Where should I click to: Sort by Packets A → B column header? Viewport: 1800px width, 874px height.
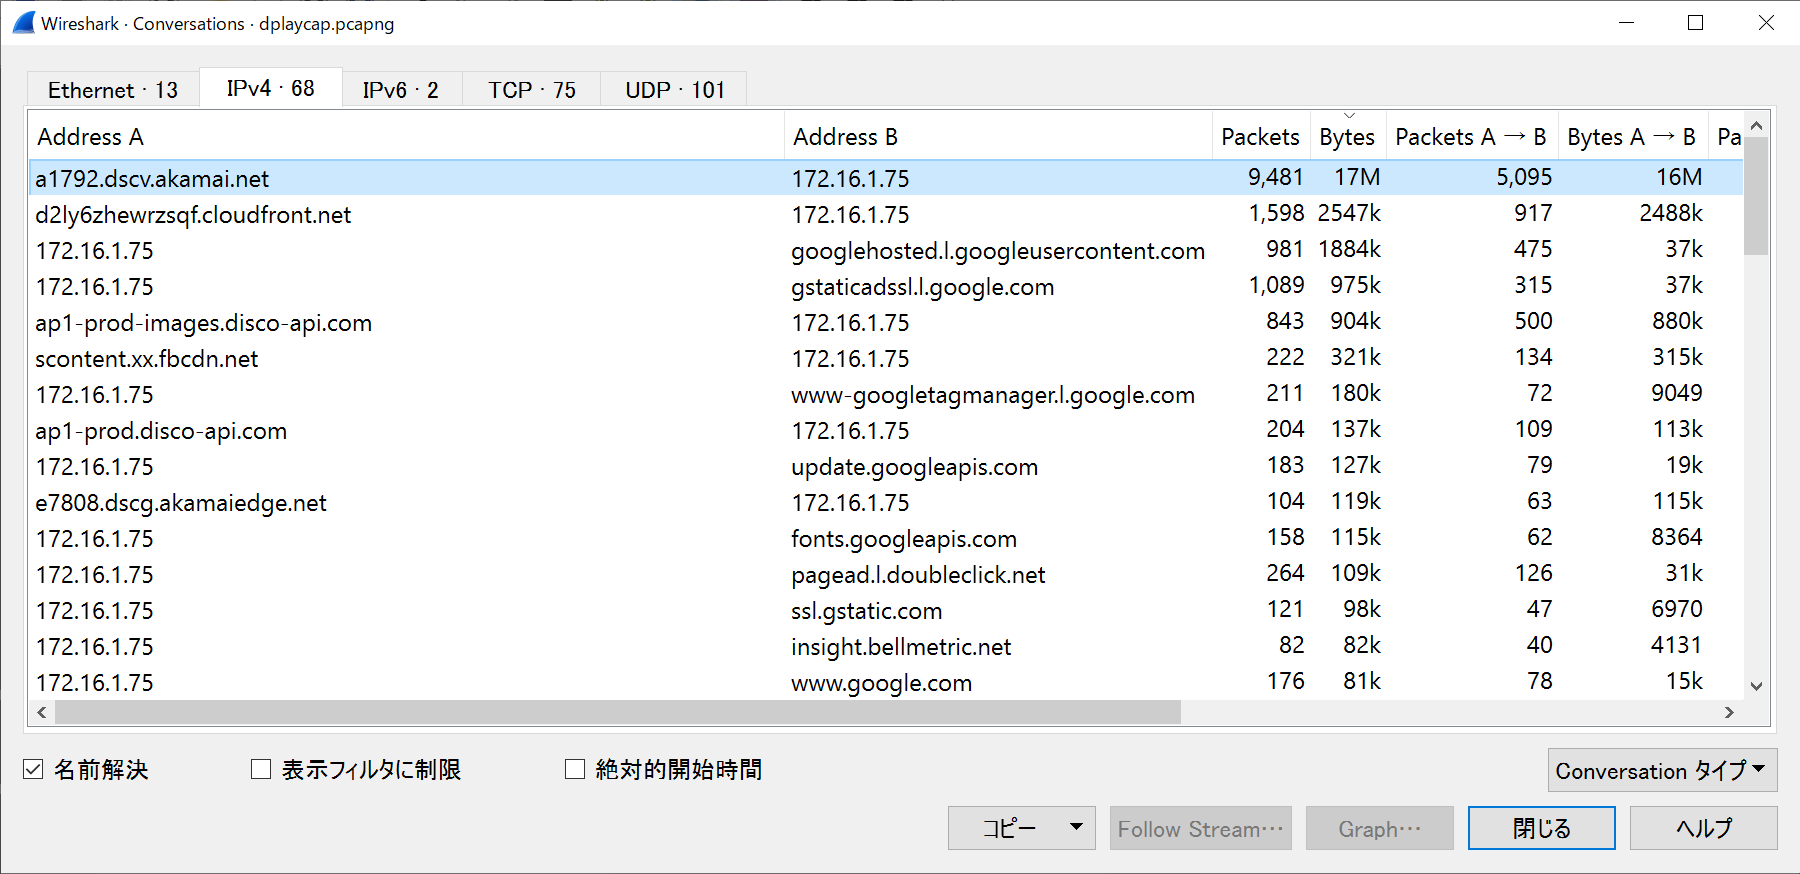coord(1471,137)
